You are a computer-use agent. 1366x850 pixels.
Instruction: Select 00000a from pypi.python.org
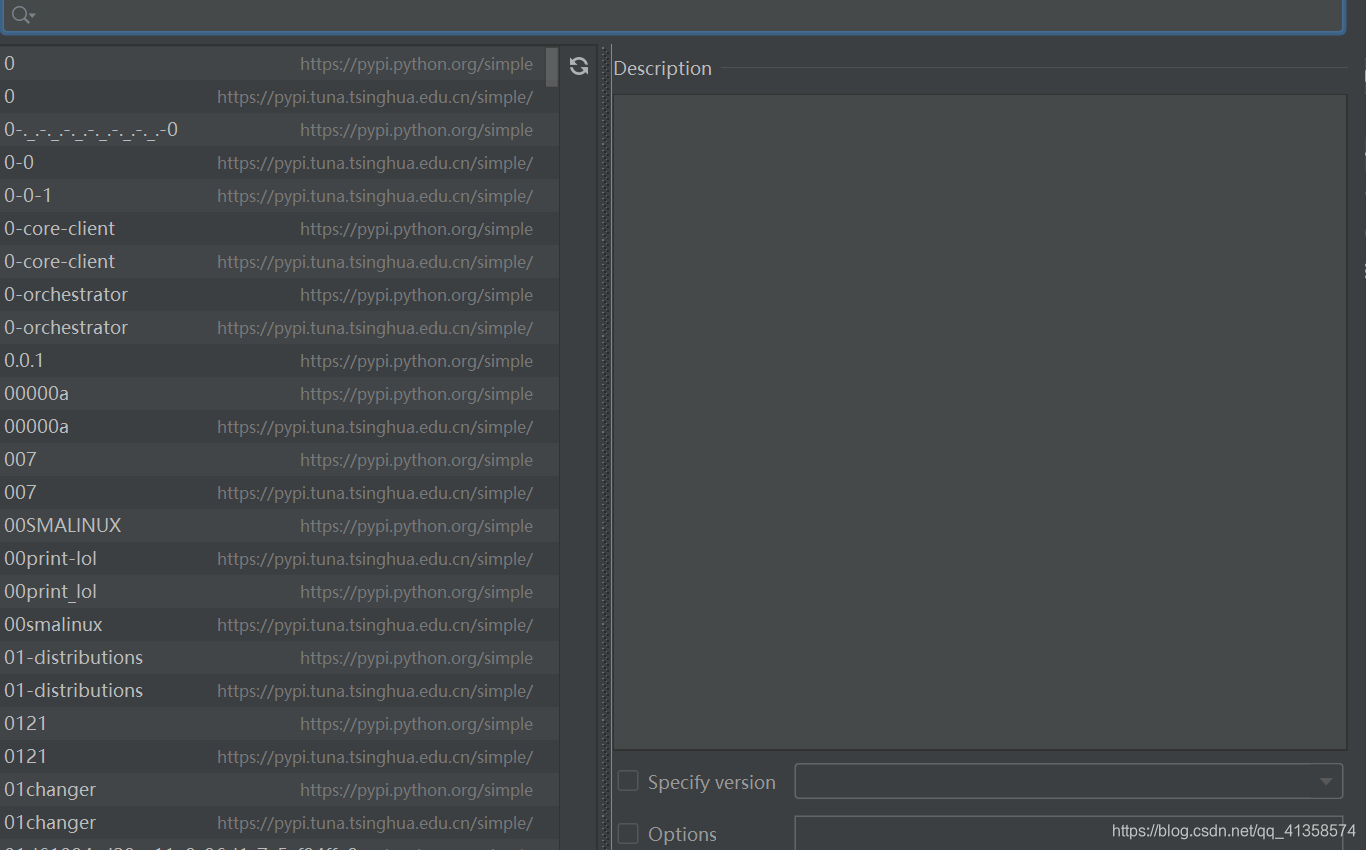pyautogui.click(x=279, y=394)
